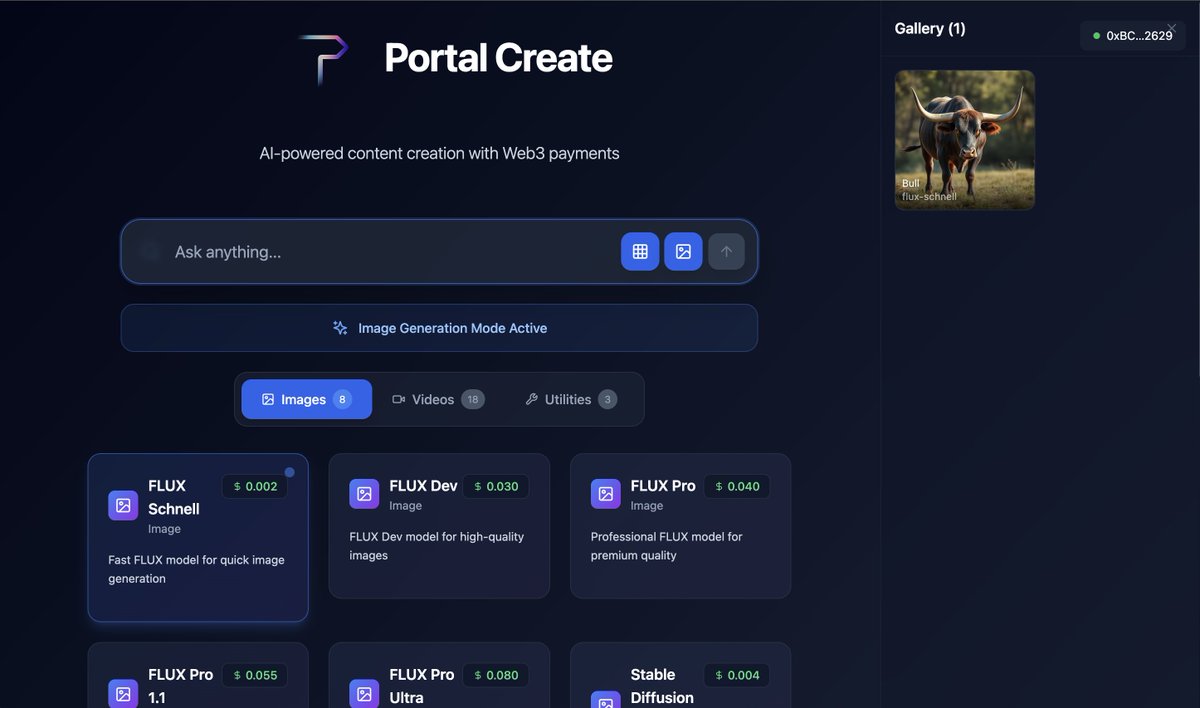Screen dimensions: 1200x708
Task: Click 'Fast FLUX model for quick image generation' text
Action: (197, 569)
